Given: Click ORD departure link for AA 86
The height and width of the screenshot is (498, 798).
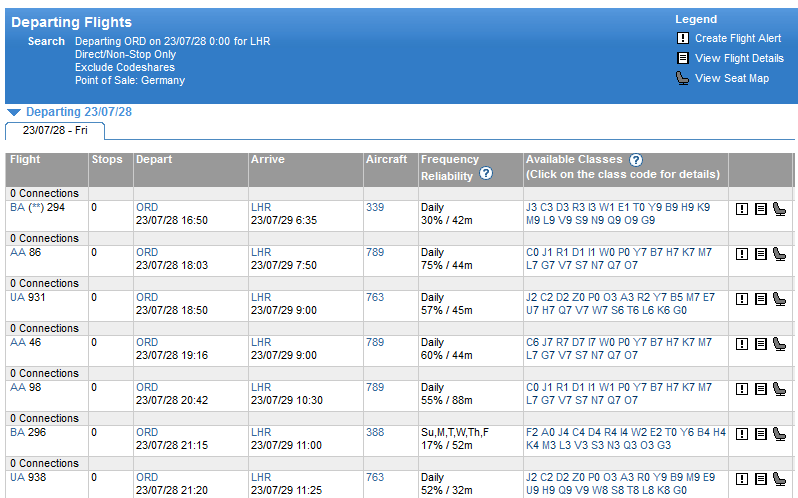Looking at the screenshot, I should click(x=147, y=252).
